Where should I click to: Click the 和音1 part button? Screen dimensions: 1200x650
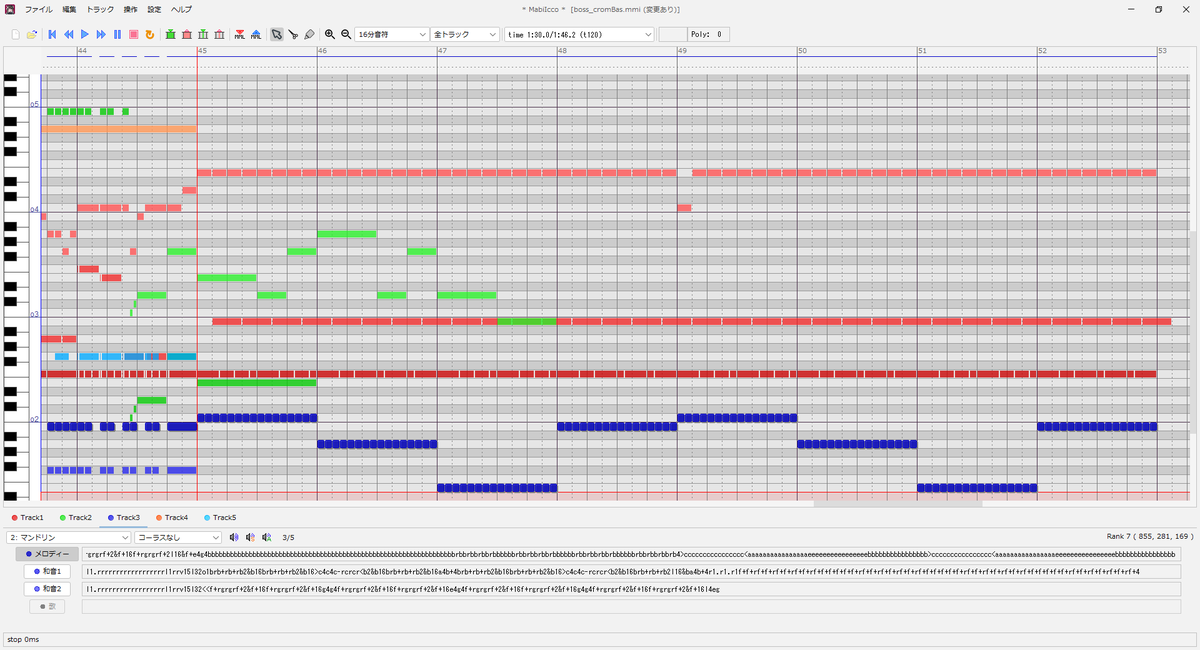46,572
